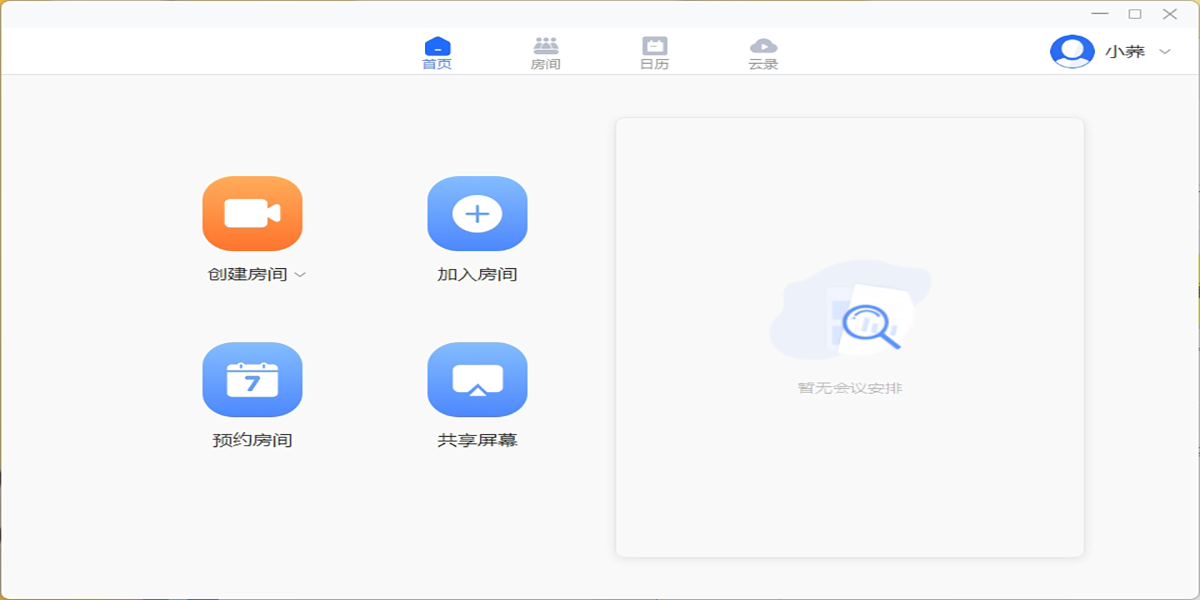Click the 共享屏幕 text label
The width and height of the screenshot is (1200, 600).
[477, 440]
